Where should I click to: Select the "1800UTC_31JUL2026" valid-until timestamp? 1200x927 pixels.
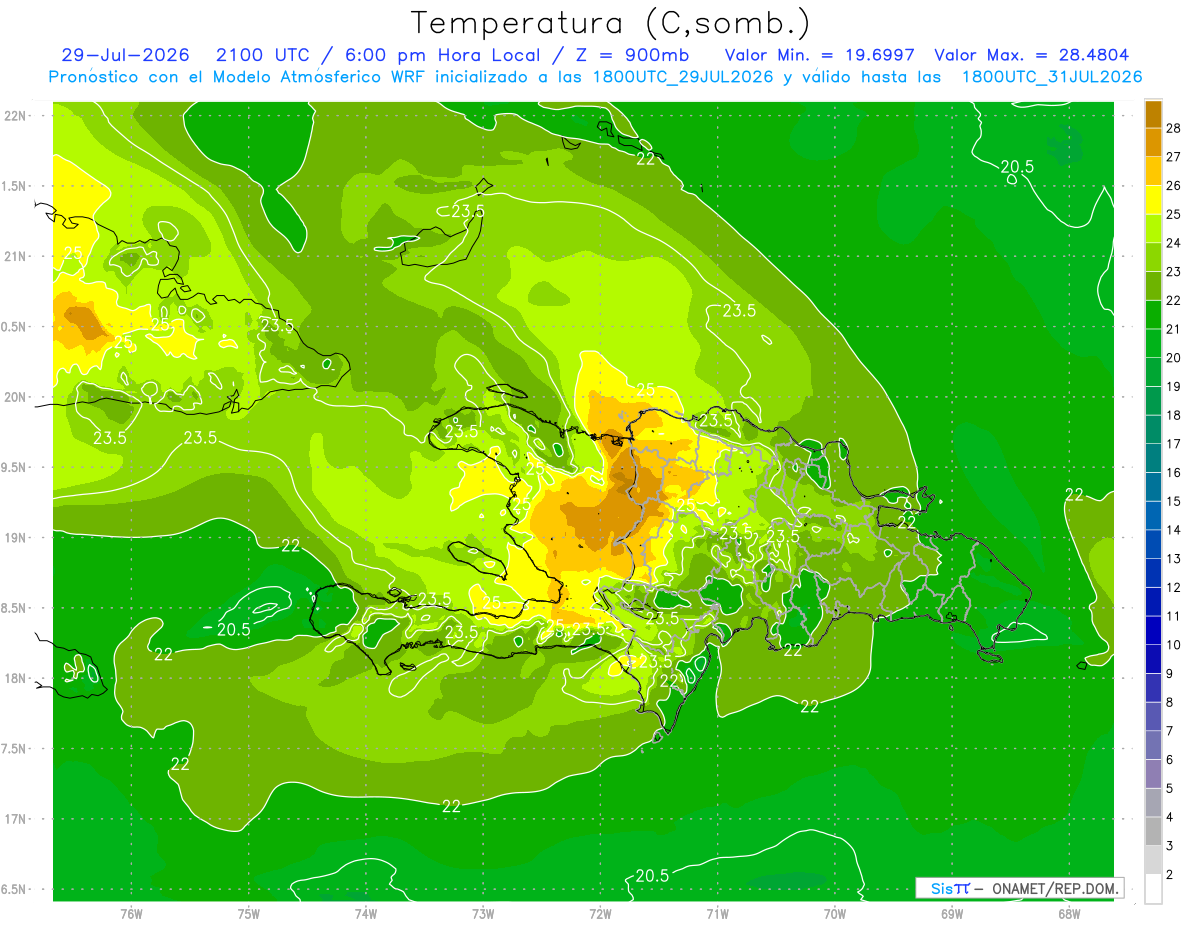(1052, 77)
